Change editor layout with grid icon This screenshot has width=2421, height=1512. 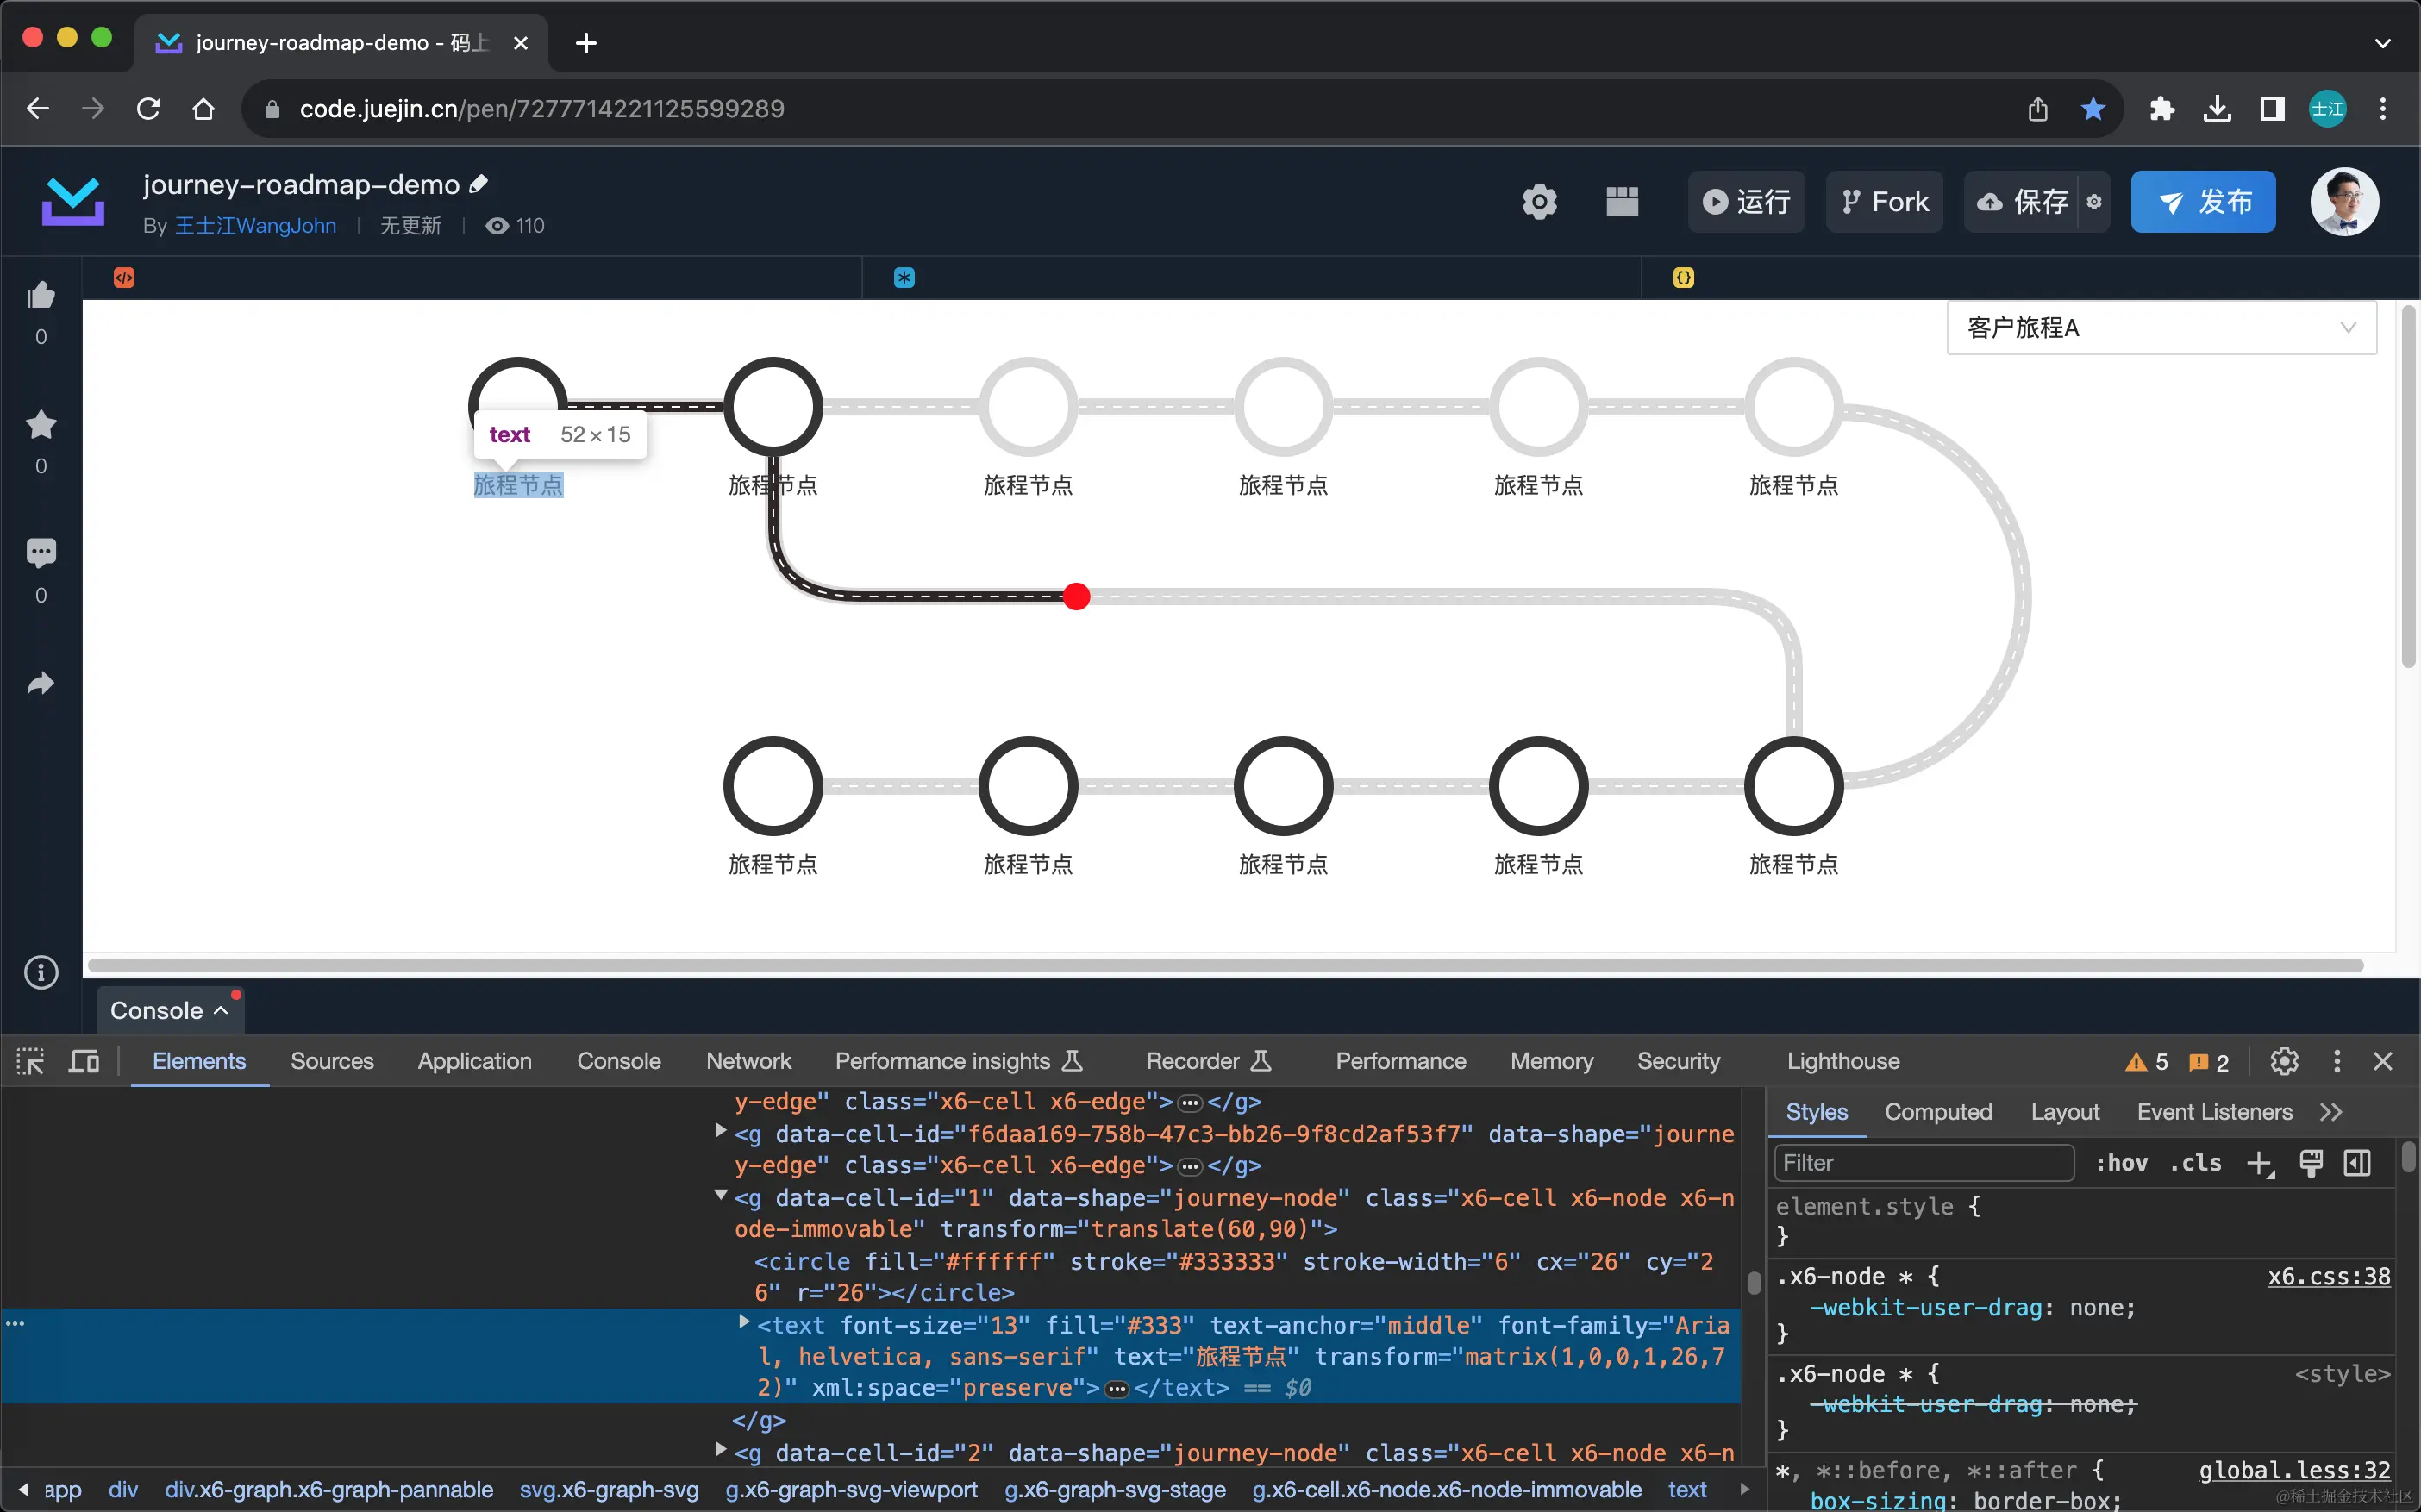pos(1622,202)
